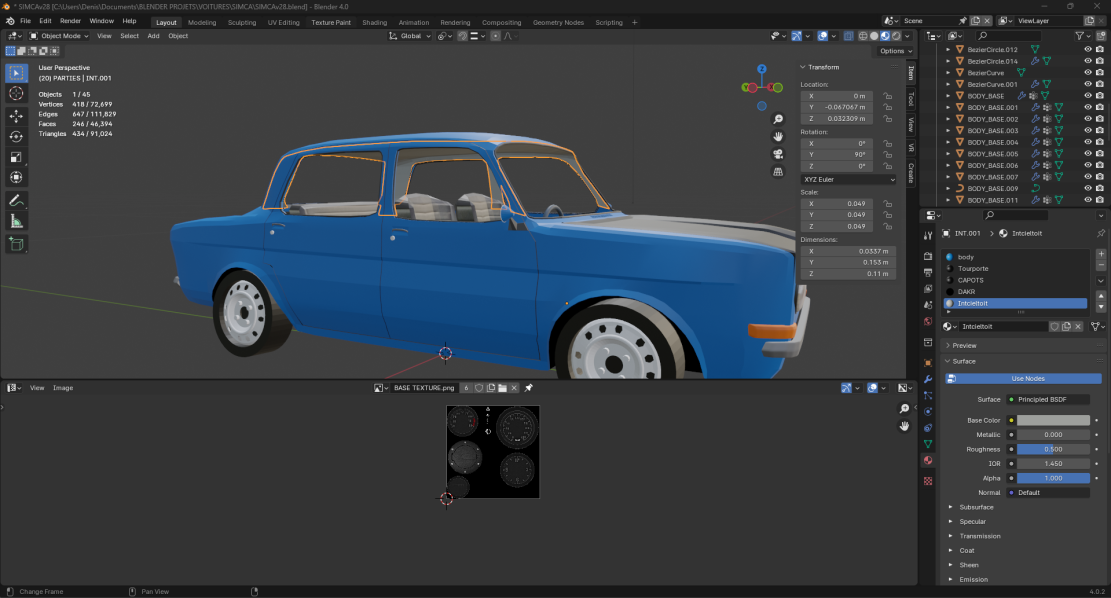Image resolution: width=1111 pixels, height=598 pixels.
Task: Click the Use Nodes button
Action: (x=1027, y=379)
